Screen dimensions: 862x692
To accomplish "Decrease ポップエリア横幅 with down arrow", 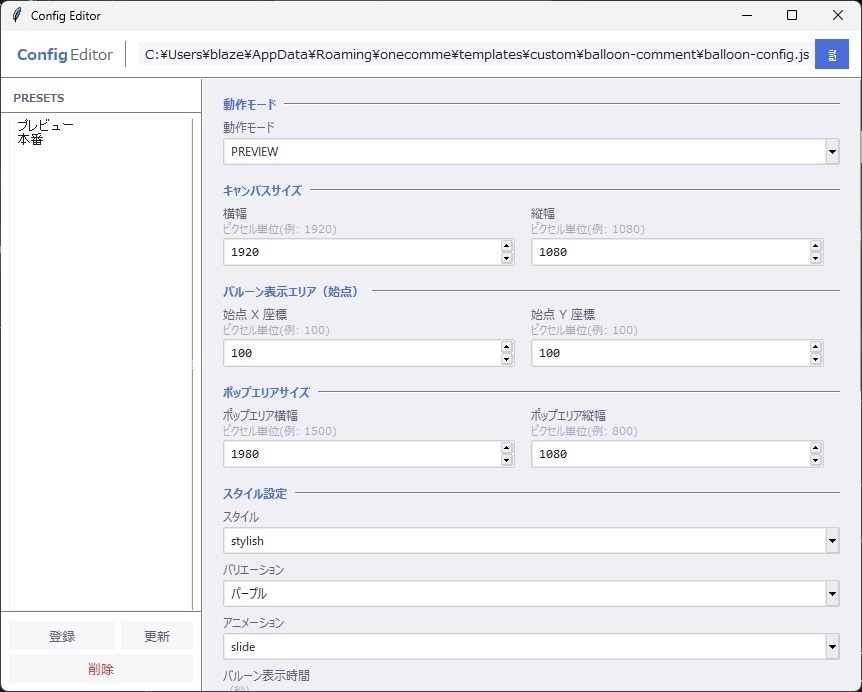I will [x=509, y=460].
